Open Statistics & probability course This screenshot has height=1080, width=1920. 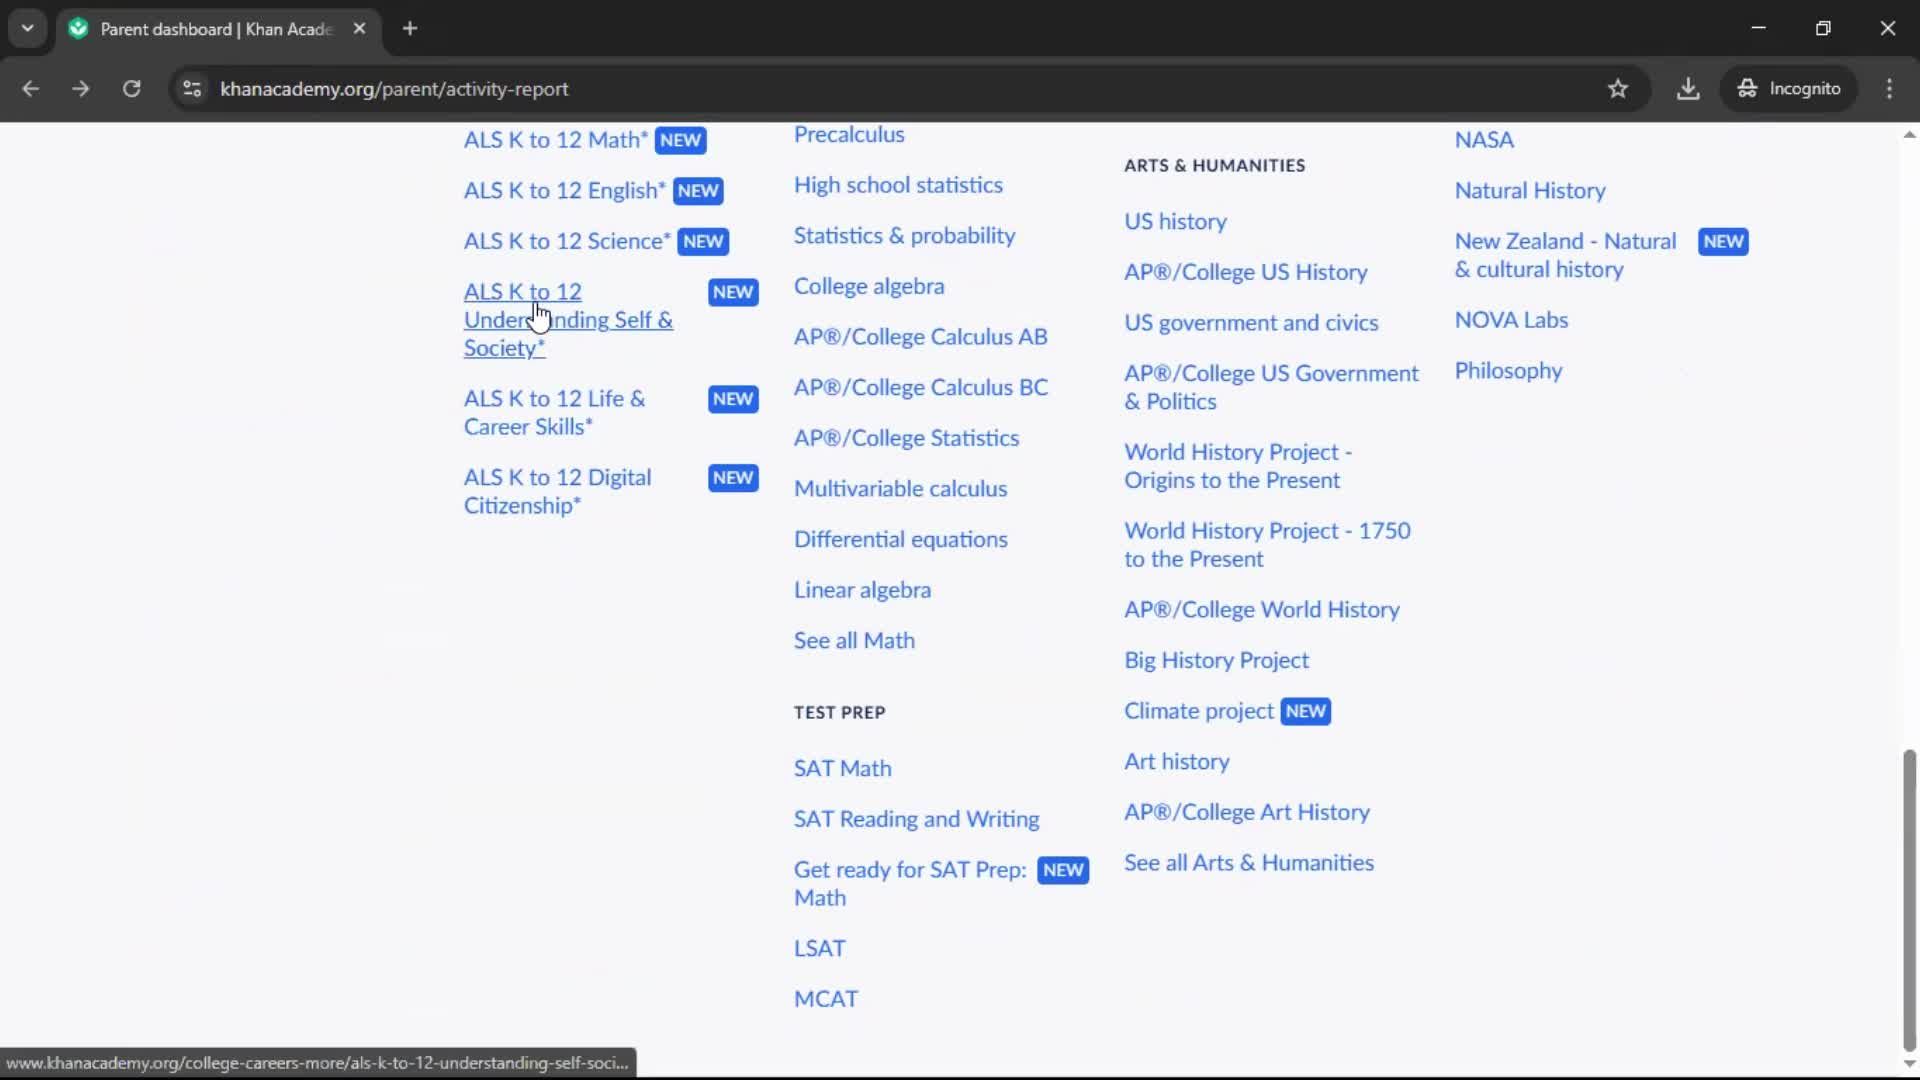(904, 236)
